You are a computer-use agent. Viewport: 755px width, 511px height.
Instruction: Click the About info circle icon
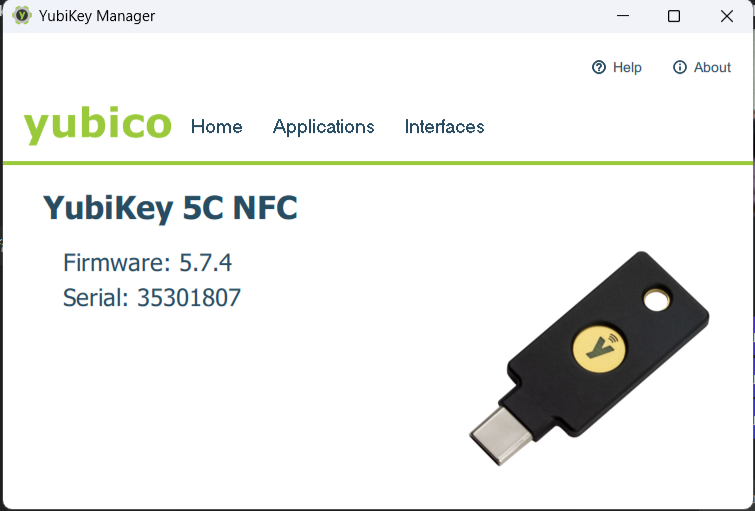[680, 67]
